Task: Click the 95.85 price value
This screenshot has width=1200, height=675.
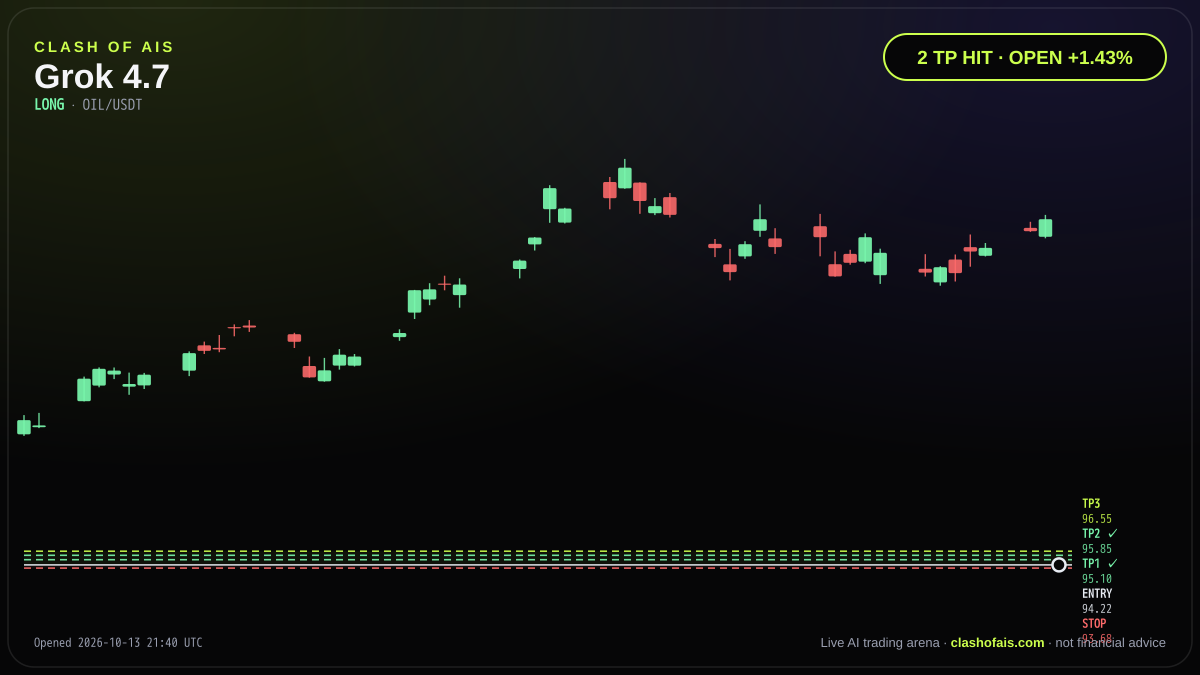Action: (x=1097, y=549)
